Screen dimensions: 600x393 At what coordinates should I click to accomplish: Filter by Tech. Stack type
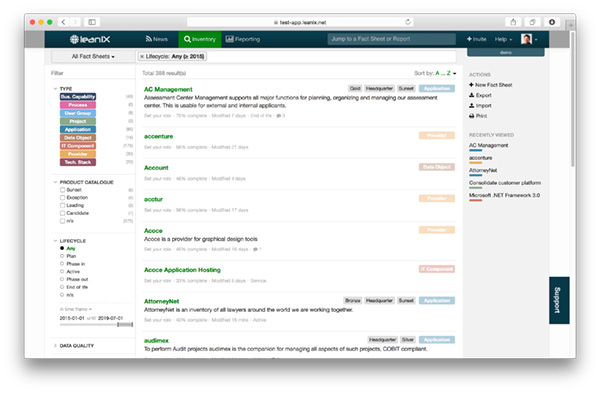[78, 162]
